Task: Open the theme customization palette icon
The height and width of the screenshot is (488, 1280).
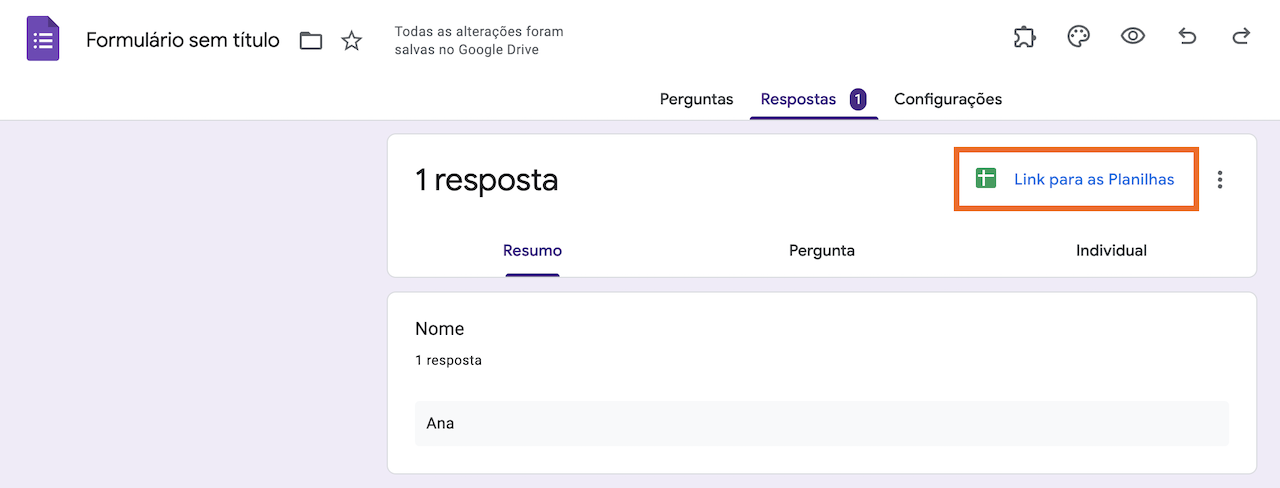Action: click(x=1078, y=38)
